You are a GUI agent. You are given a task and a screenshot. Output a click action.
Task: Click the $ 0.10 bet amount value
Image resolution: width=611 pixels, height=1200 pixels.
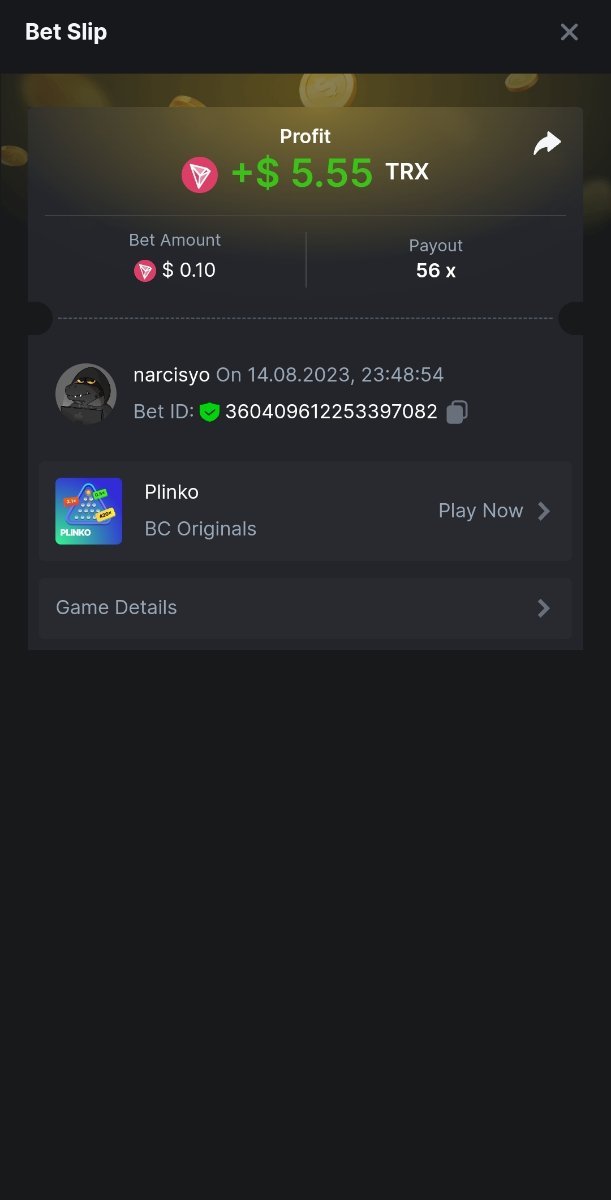(x=189, y=270)
